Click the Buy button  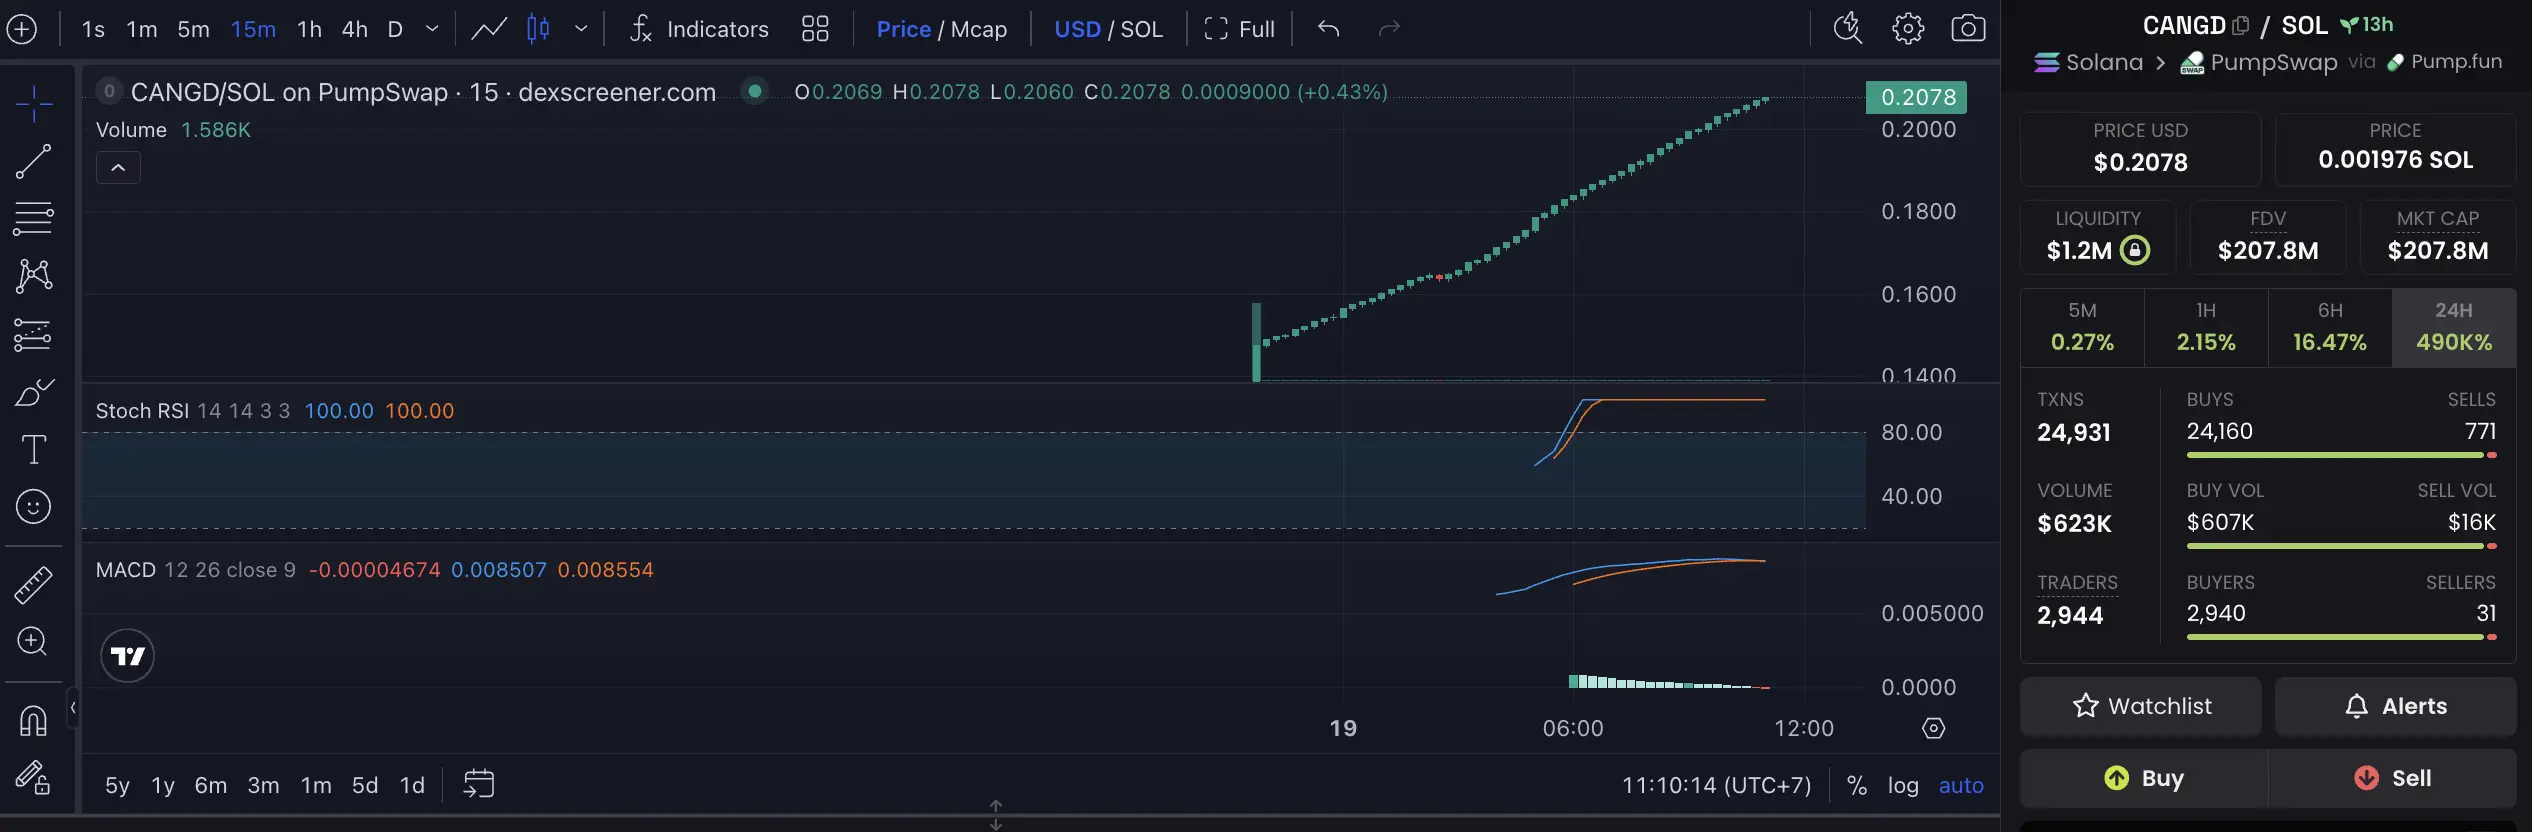click(2143, 778)
